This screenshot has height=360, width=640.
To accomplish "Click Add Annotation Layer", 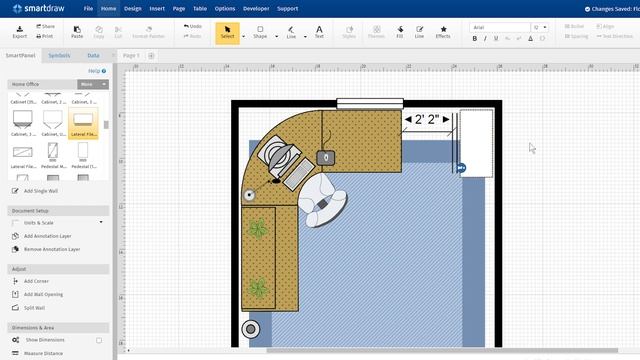I will coord(42,236).
